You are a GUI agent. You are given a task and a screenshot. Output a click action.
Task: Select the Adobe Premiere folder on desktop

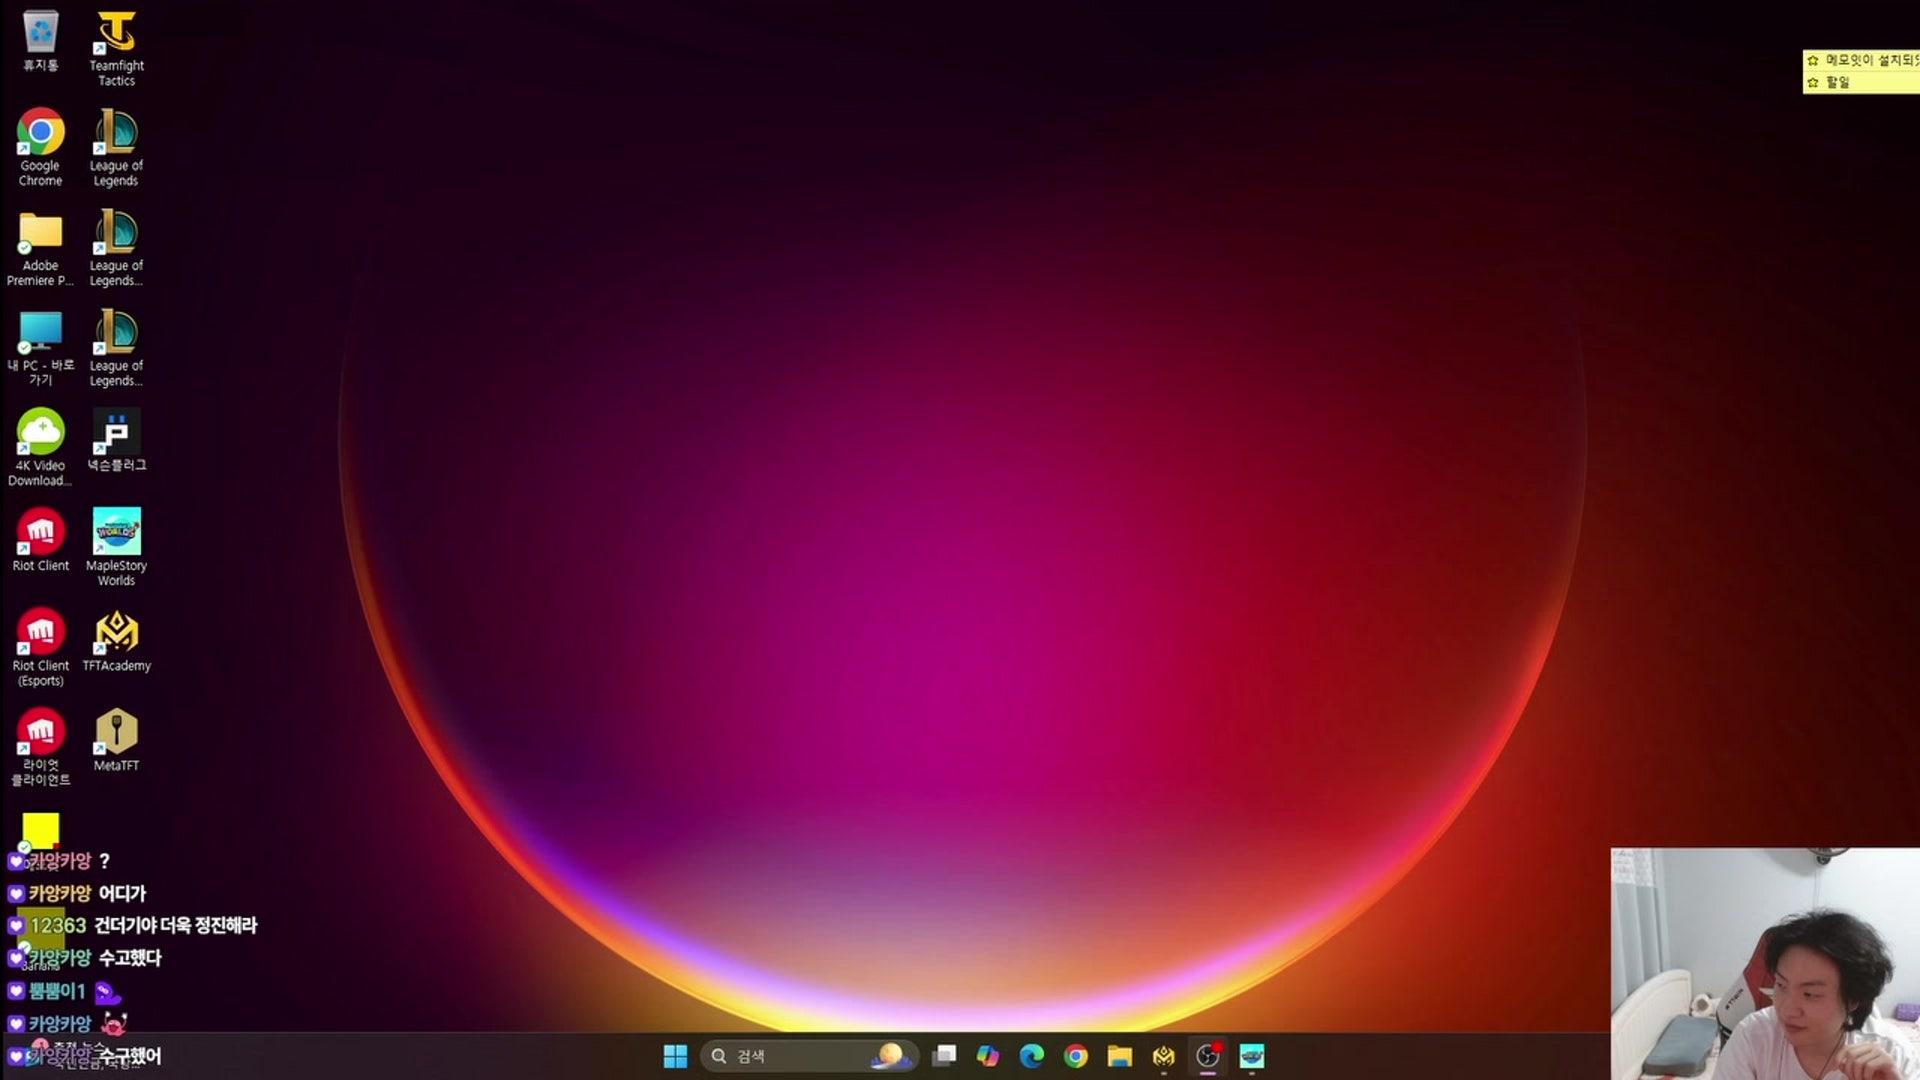point(40,249)
